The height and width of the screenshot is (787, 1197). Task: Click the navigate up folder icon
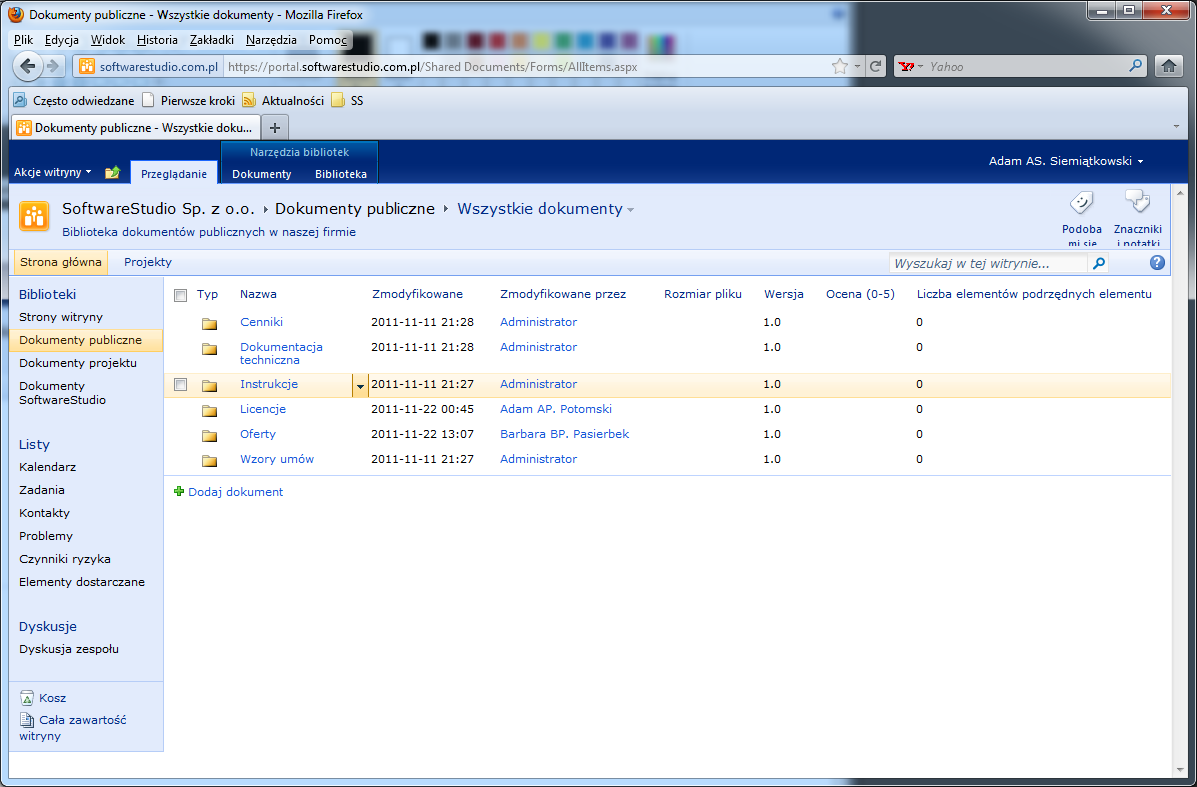click(x=113, y=173)
